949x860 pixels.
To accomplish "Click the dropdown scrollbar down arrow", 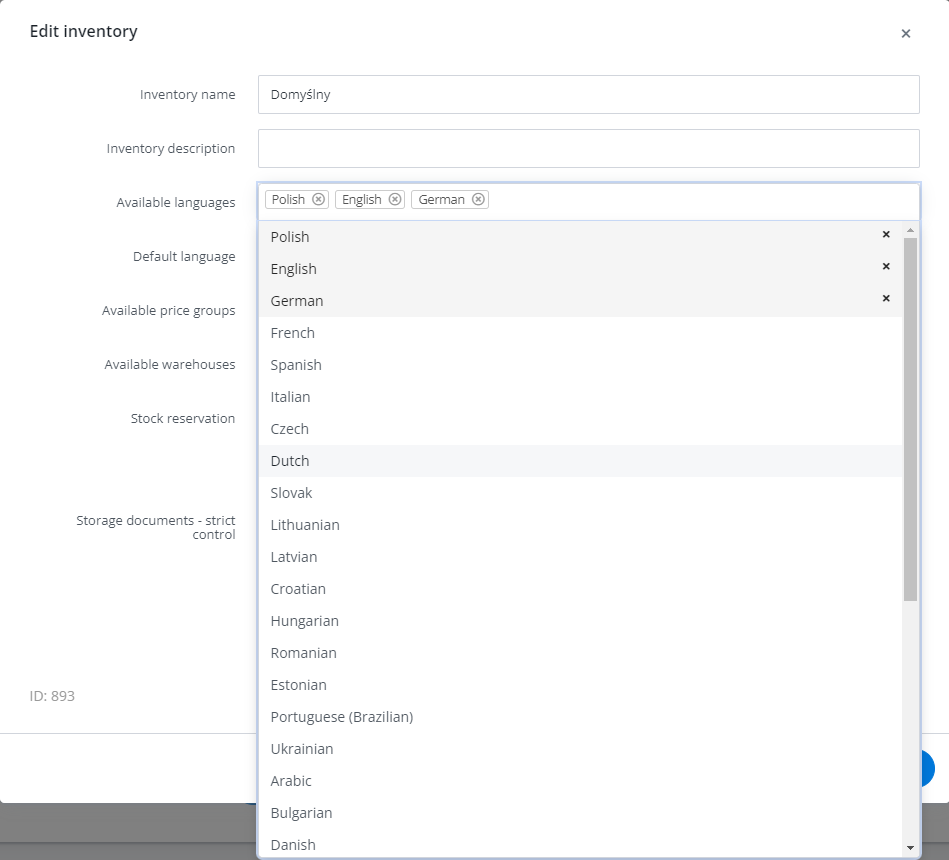I will click(x=910, y=848).
